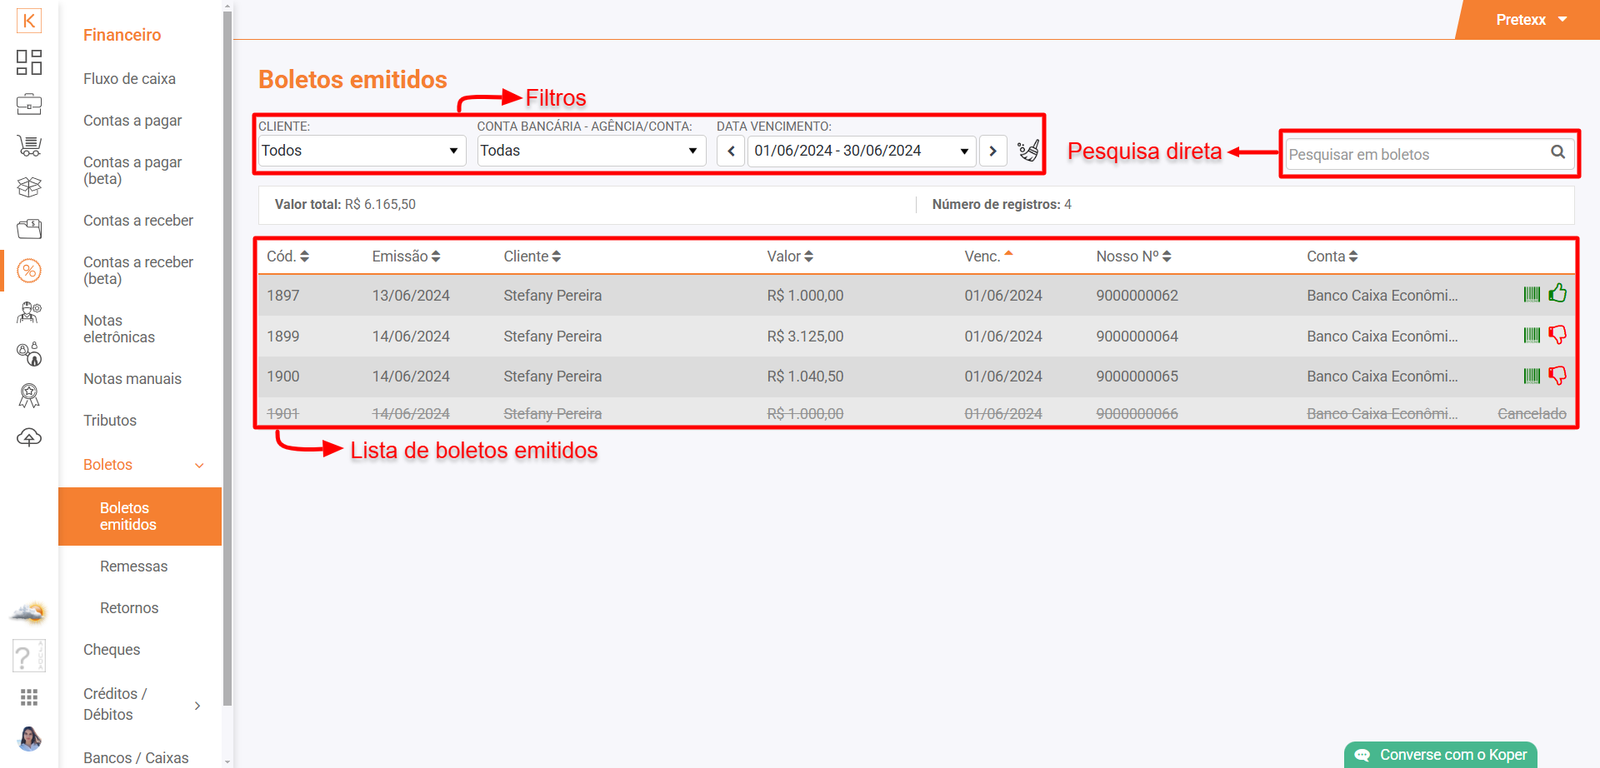Click the red thumbs-down on boleto 1900
This screenshot has width=1600, height=768.
tap(1557, 376)
